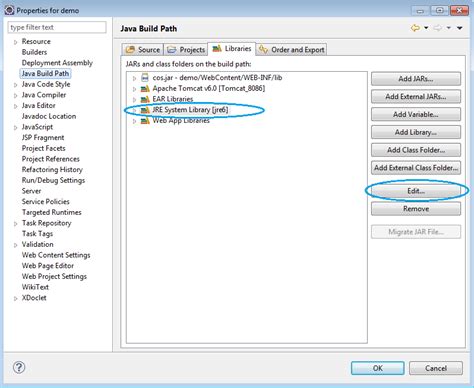Click the Apache Tomcat library icon

point(145,89)
